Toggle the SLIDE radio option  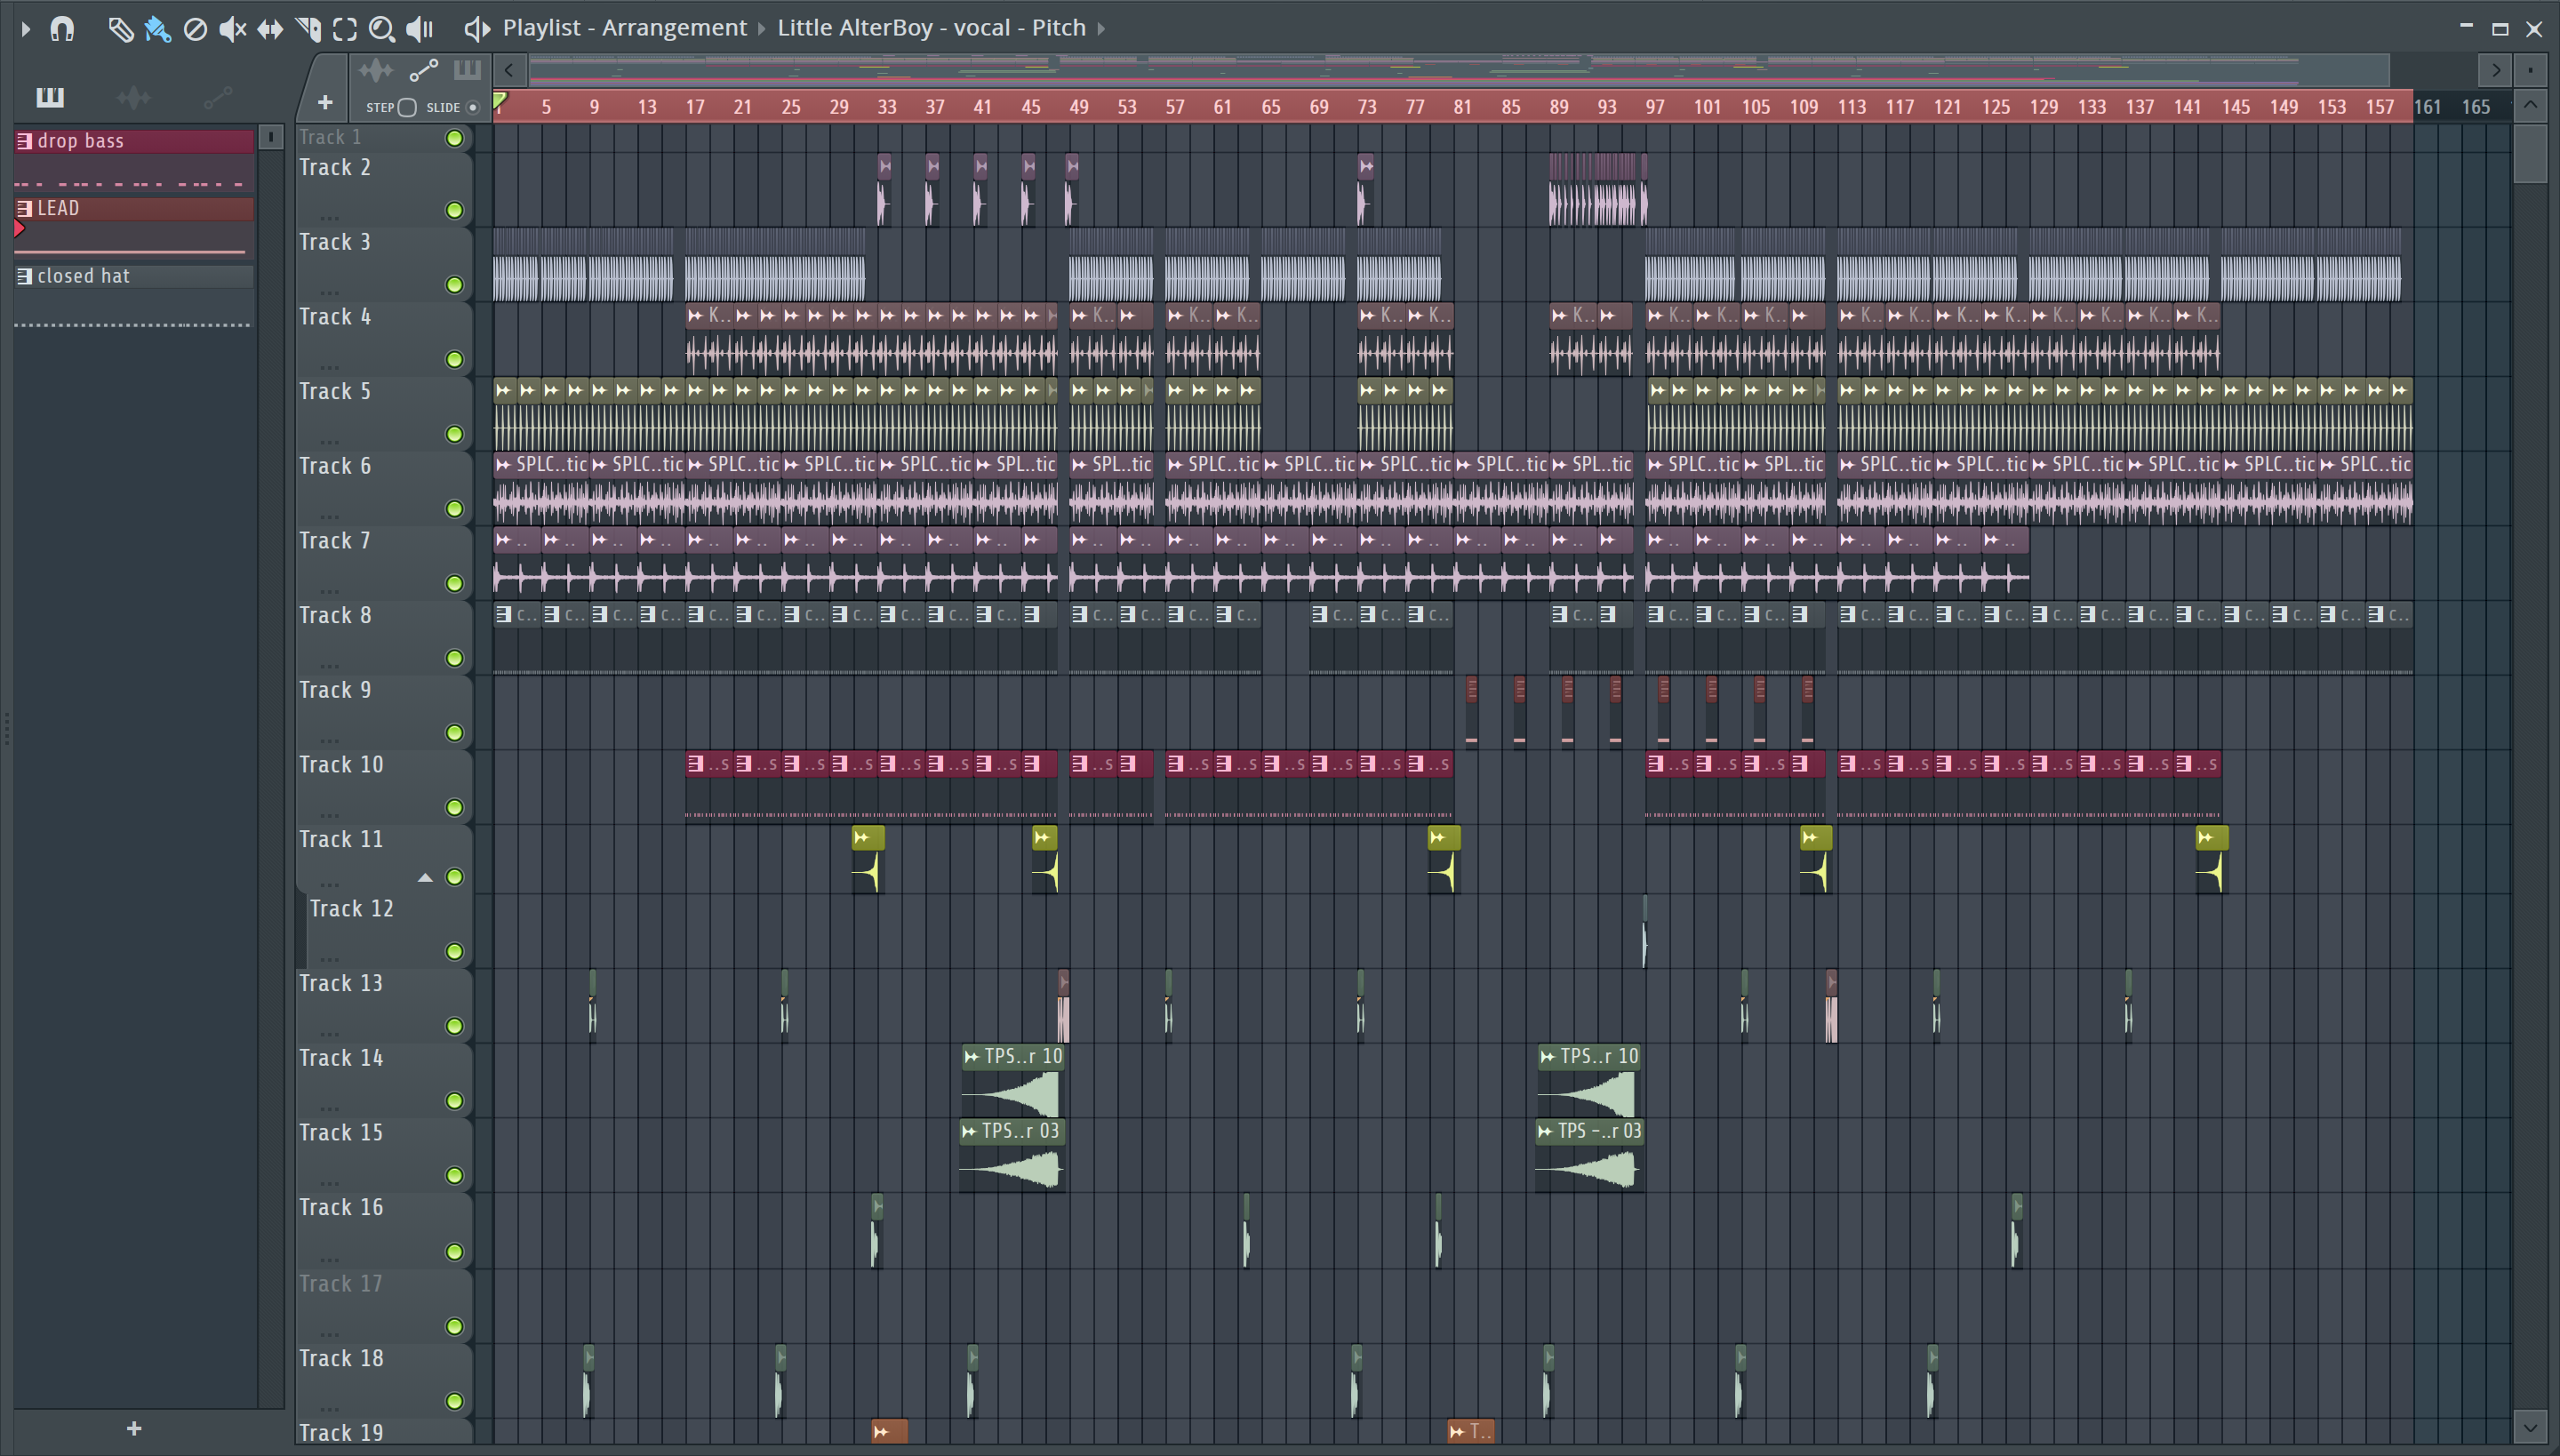[x=474, y=107]
